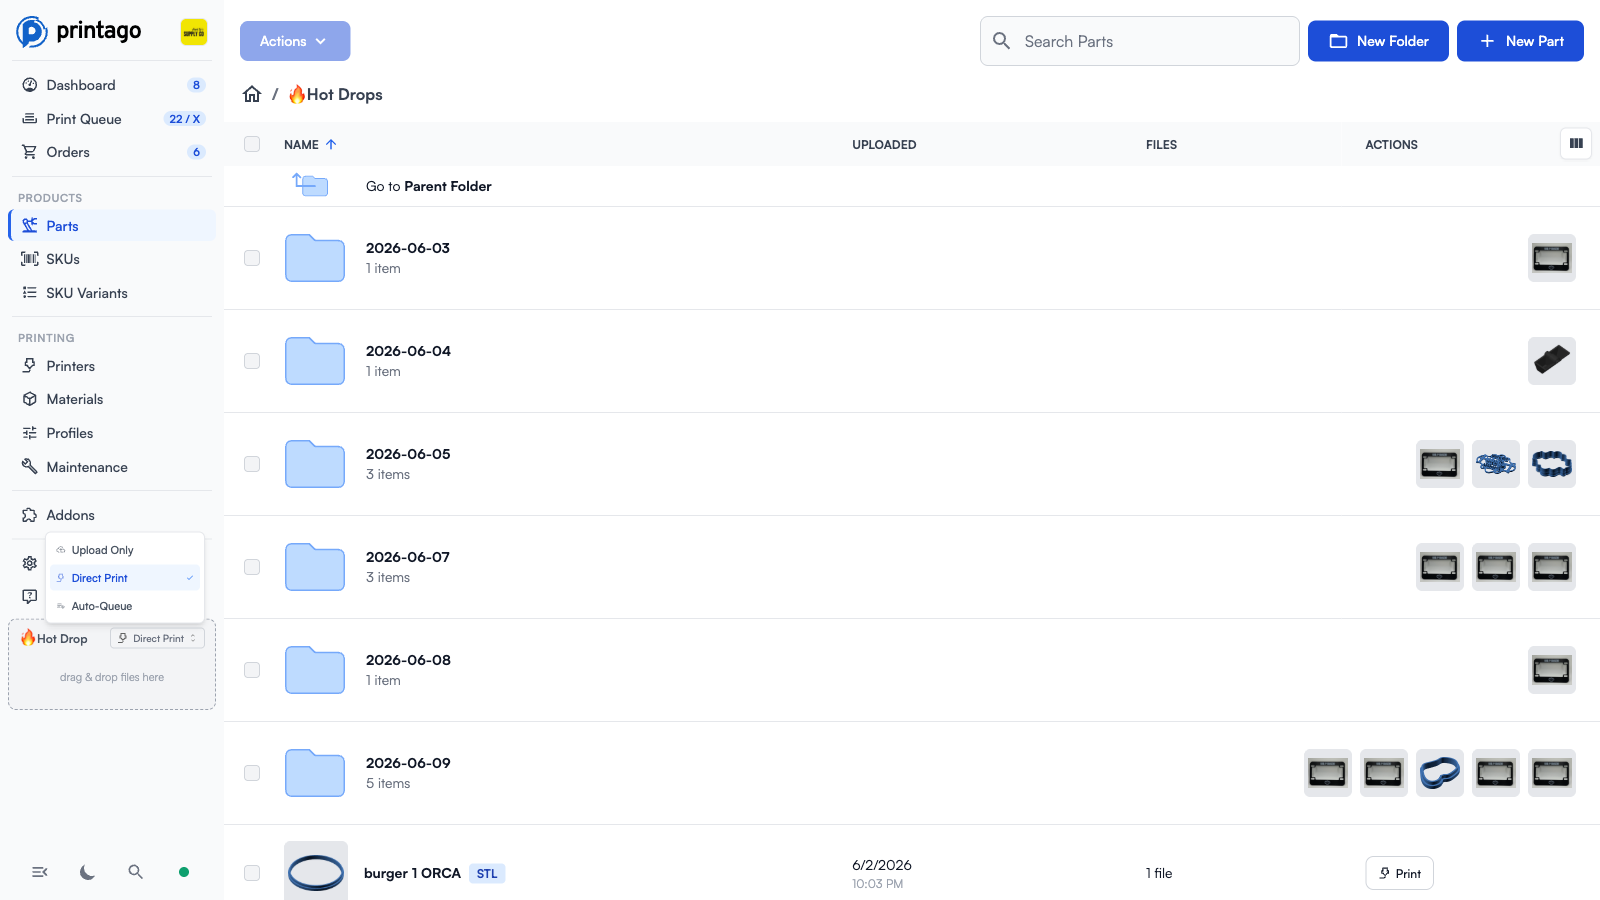This screenshot has height=900, width=1600.
Task: Select Upload Only option
Action: 125,550
